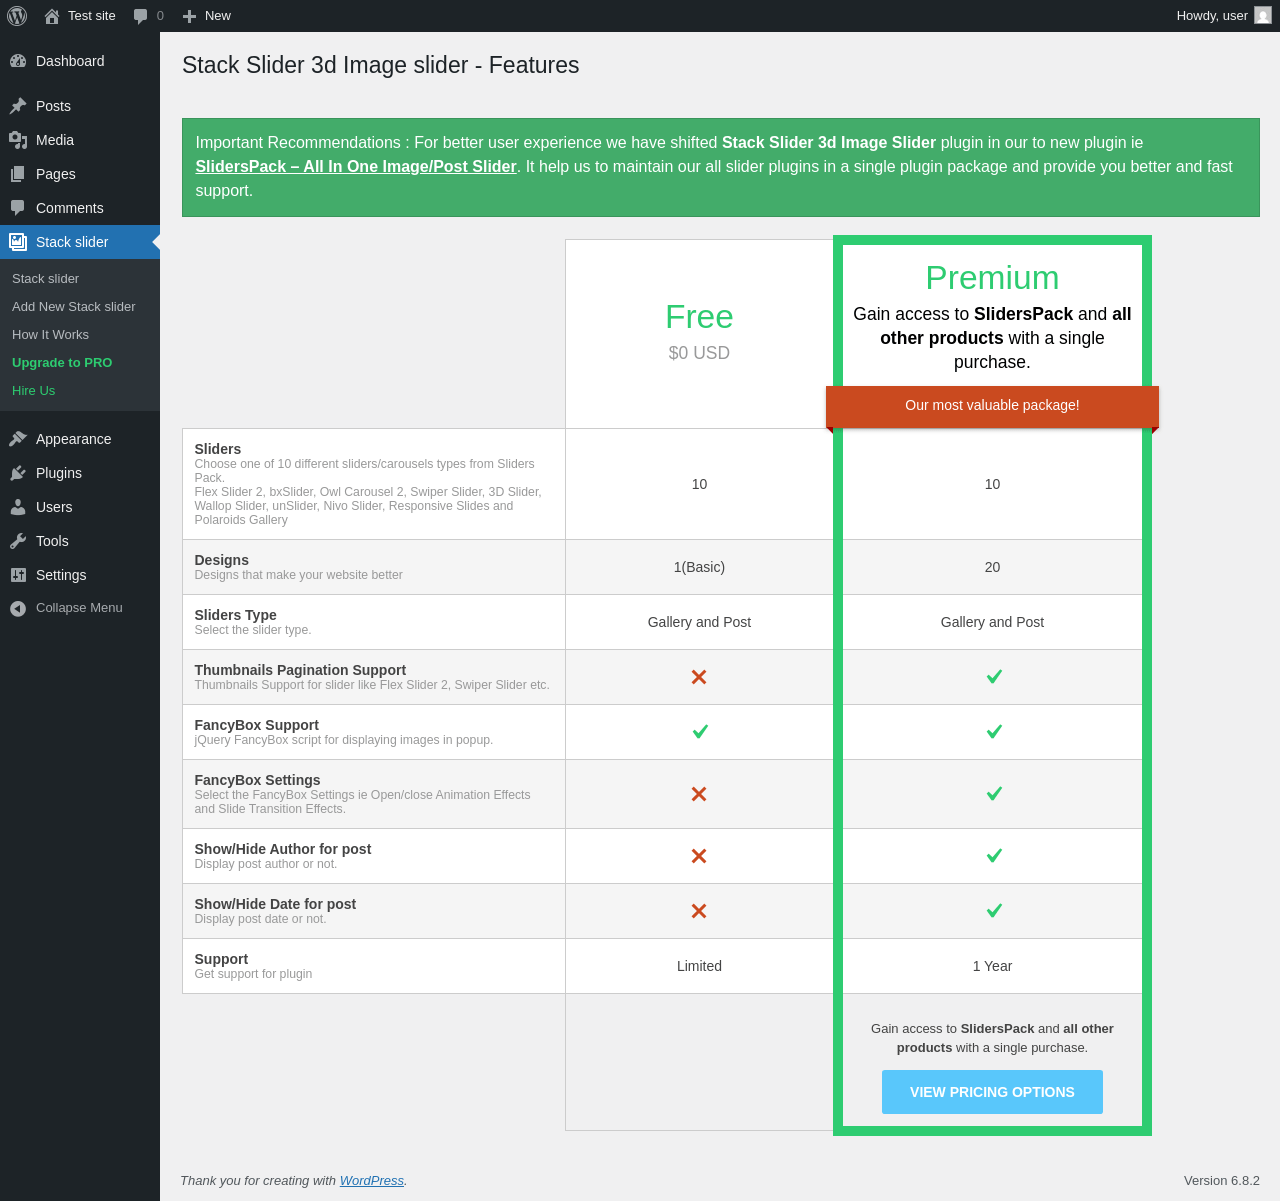Viewport: 1280px width, 1201px height.
Task: Open SlidersPack All In One Image/Post Slider link
Action: (x=356, y=167)
